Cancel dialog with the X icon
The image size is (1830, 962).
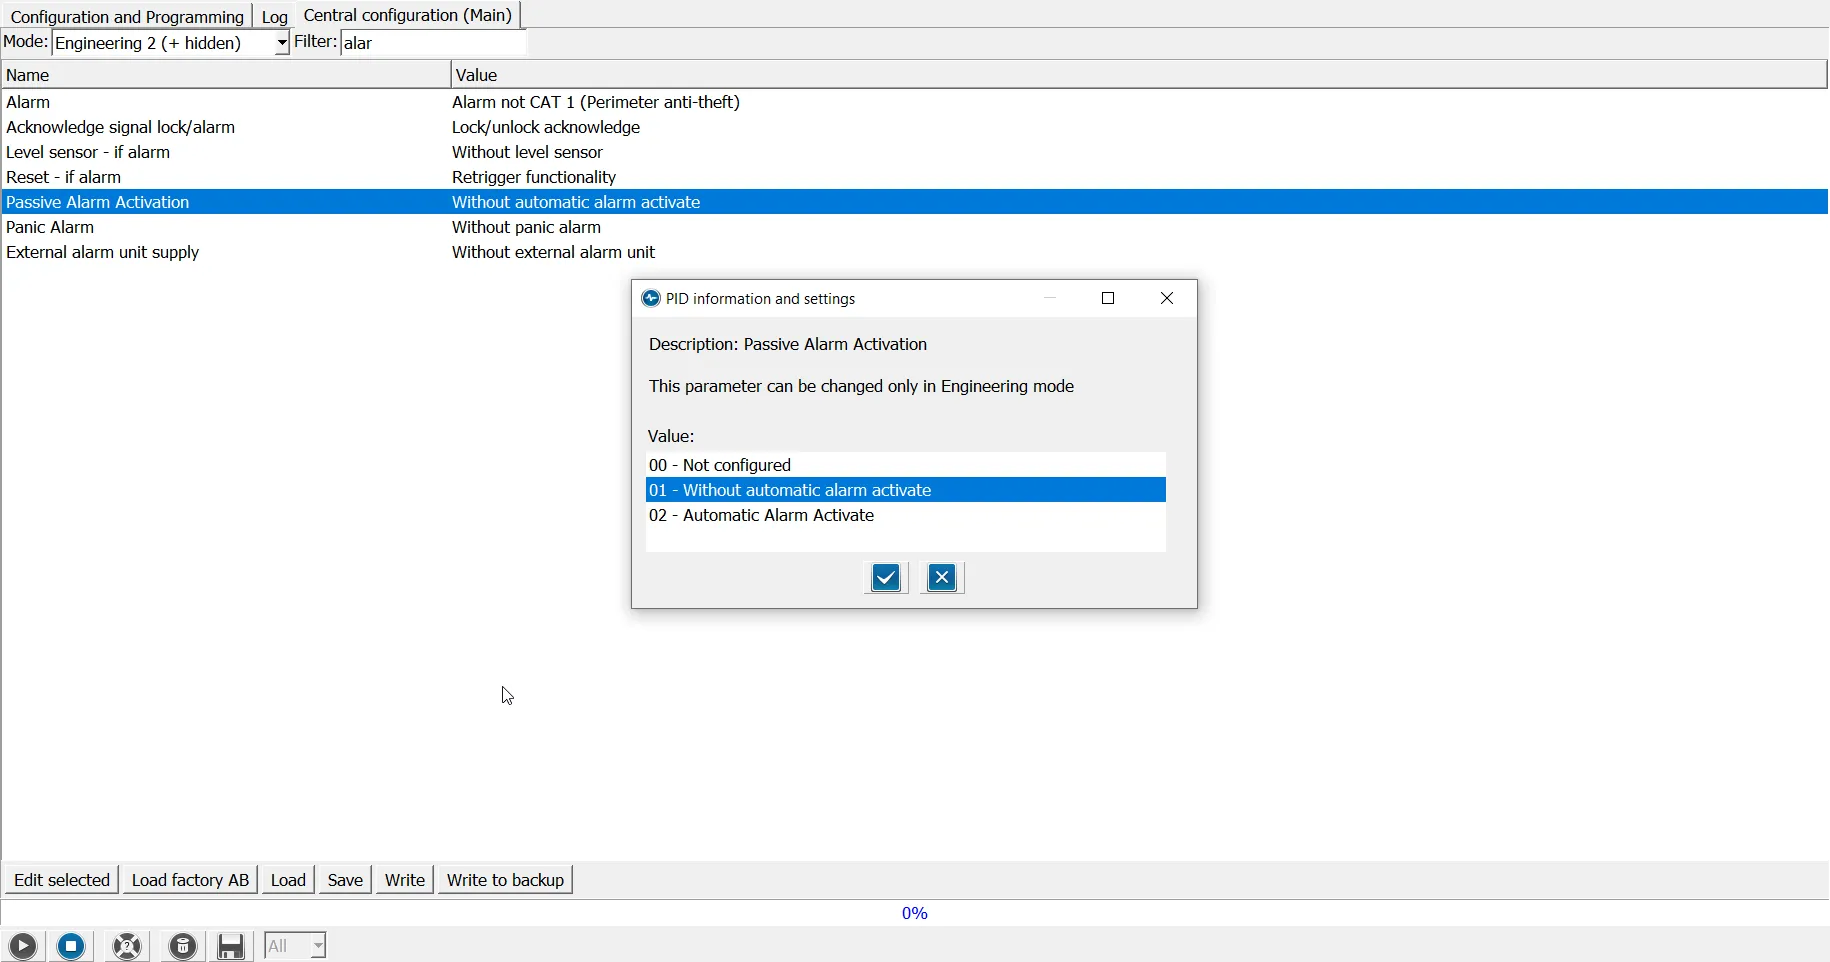pos(942,578)
